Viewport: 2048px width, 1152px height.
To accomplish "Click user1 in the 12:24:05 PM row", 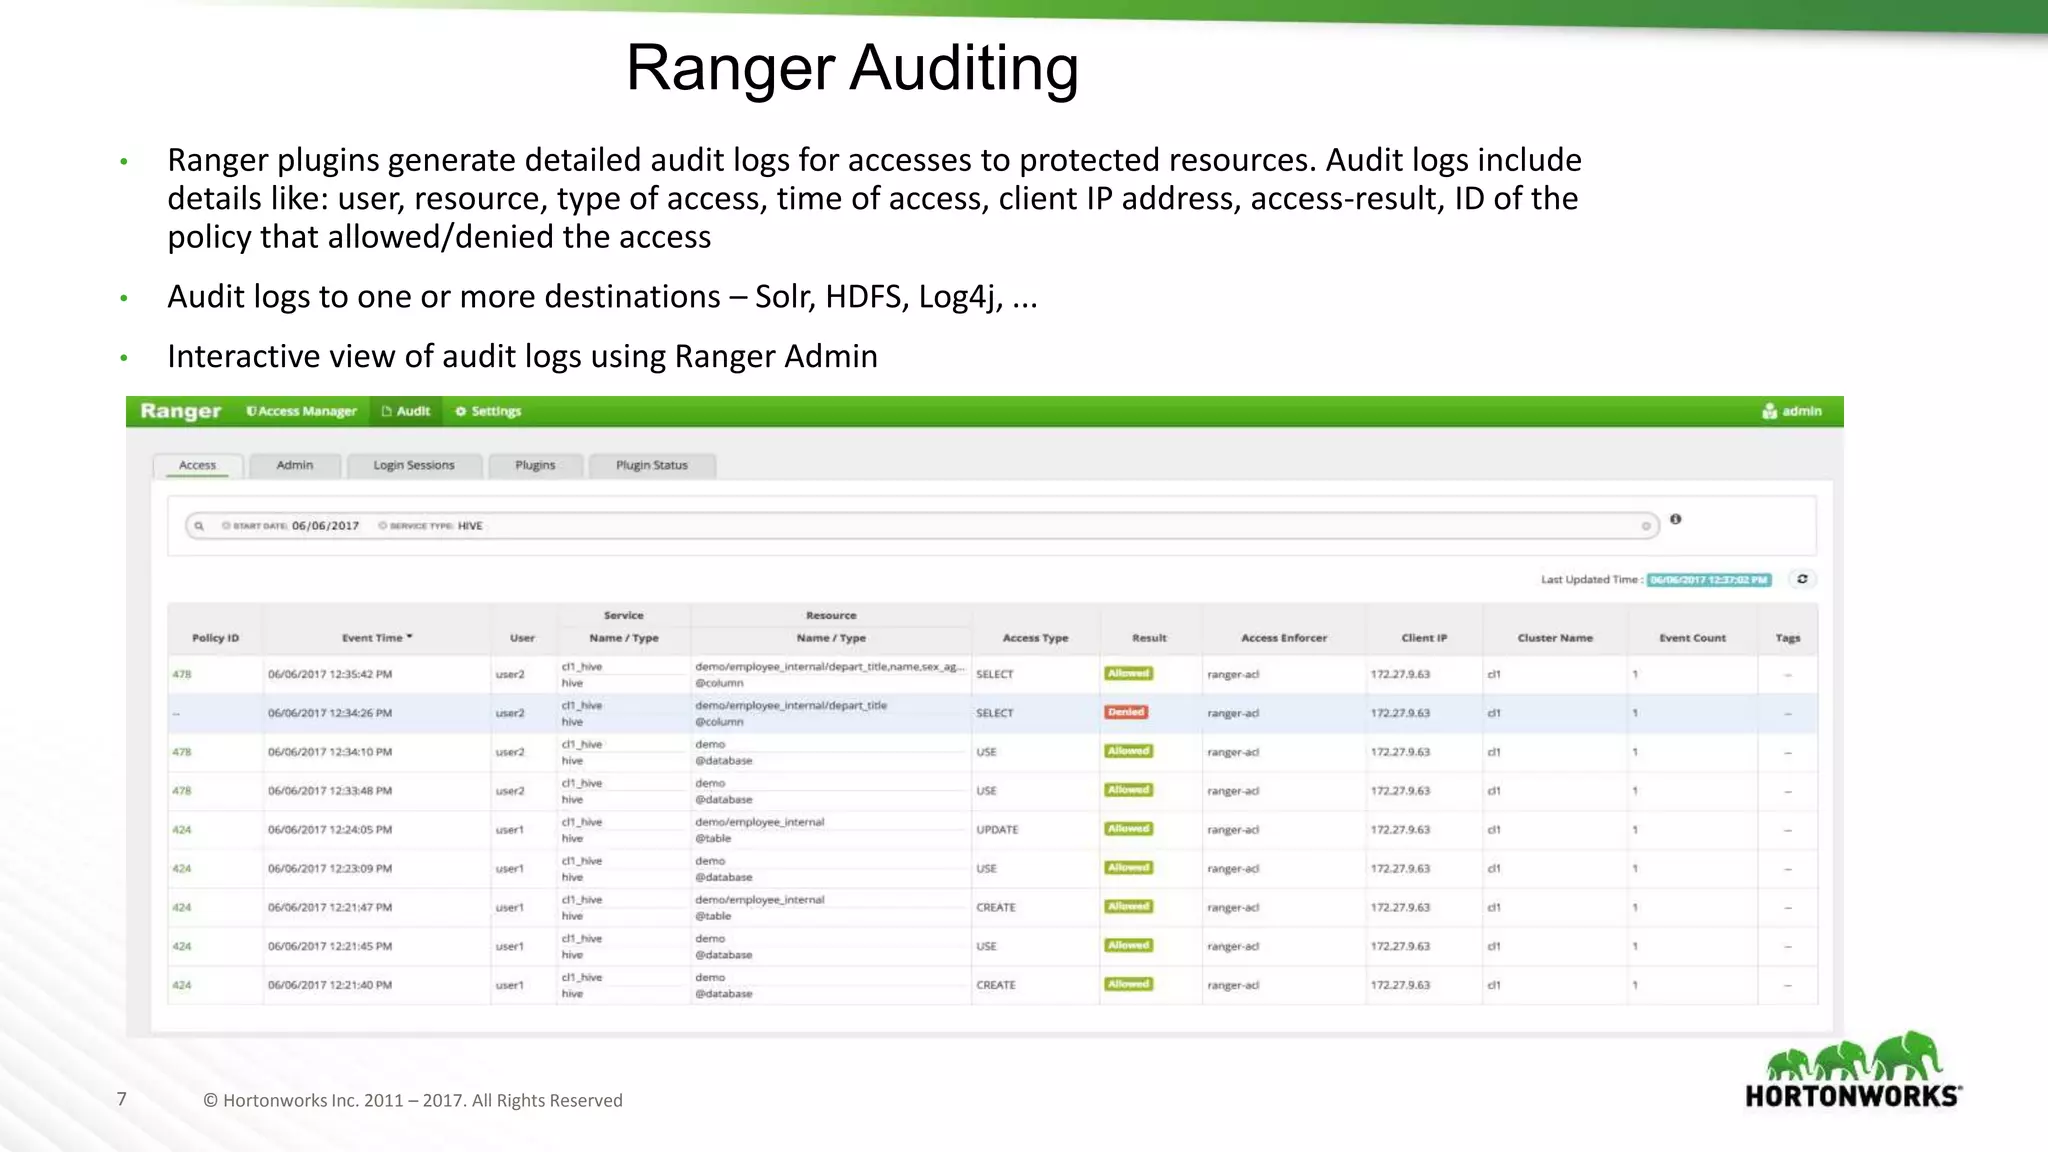I will (510, 830).
